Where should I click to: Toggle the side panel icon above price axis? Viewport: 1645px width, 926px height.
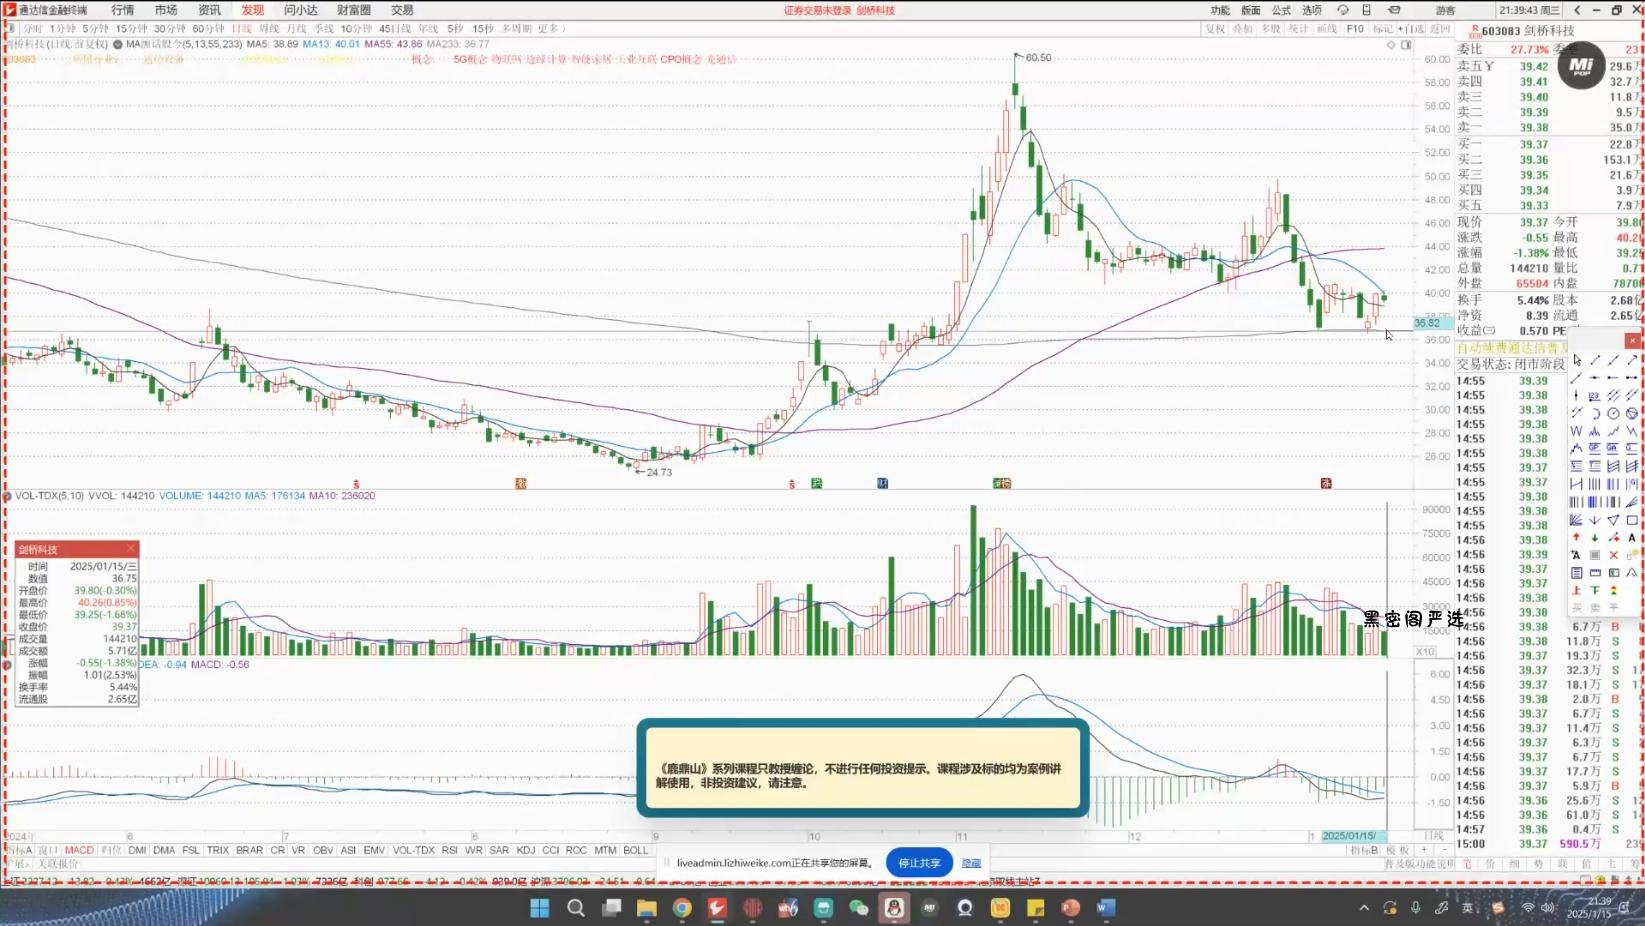[1406, 45]
